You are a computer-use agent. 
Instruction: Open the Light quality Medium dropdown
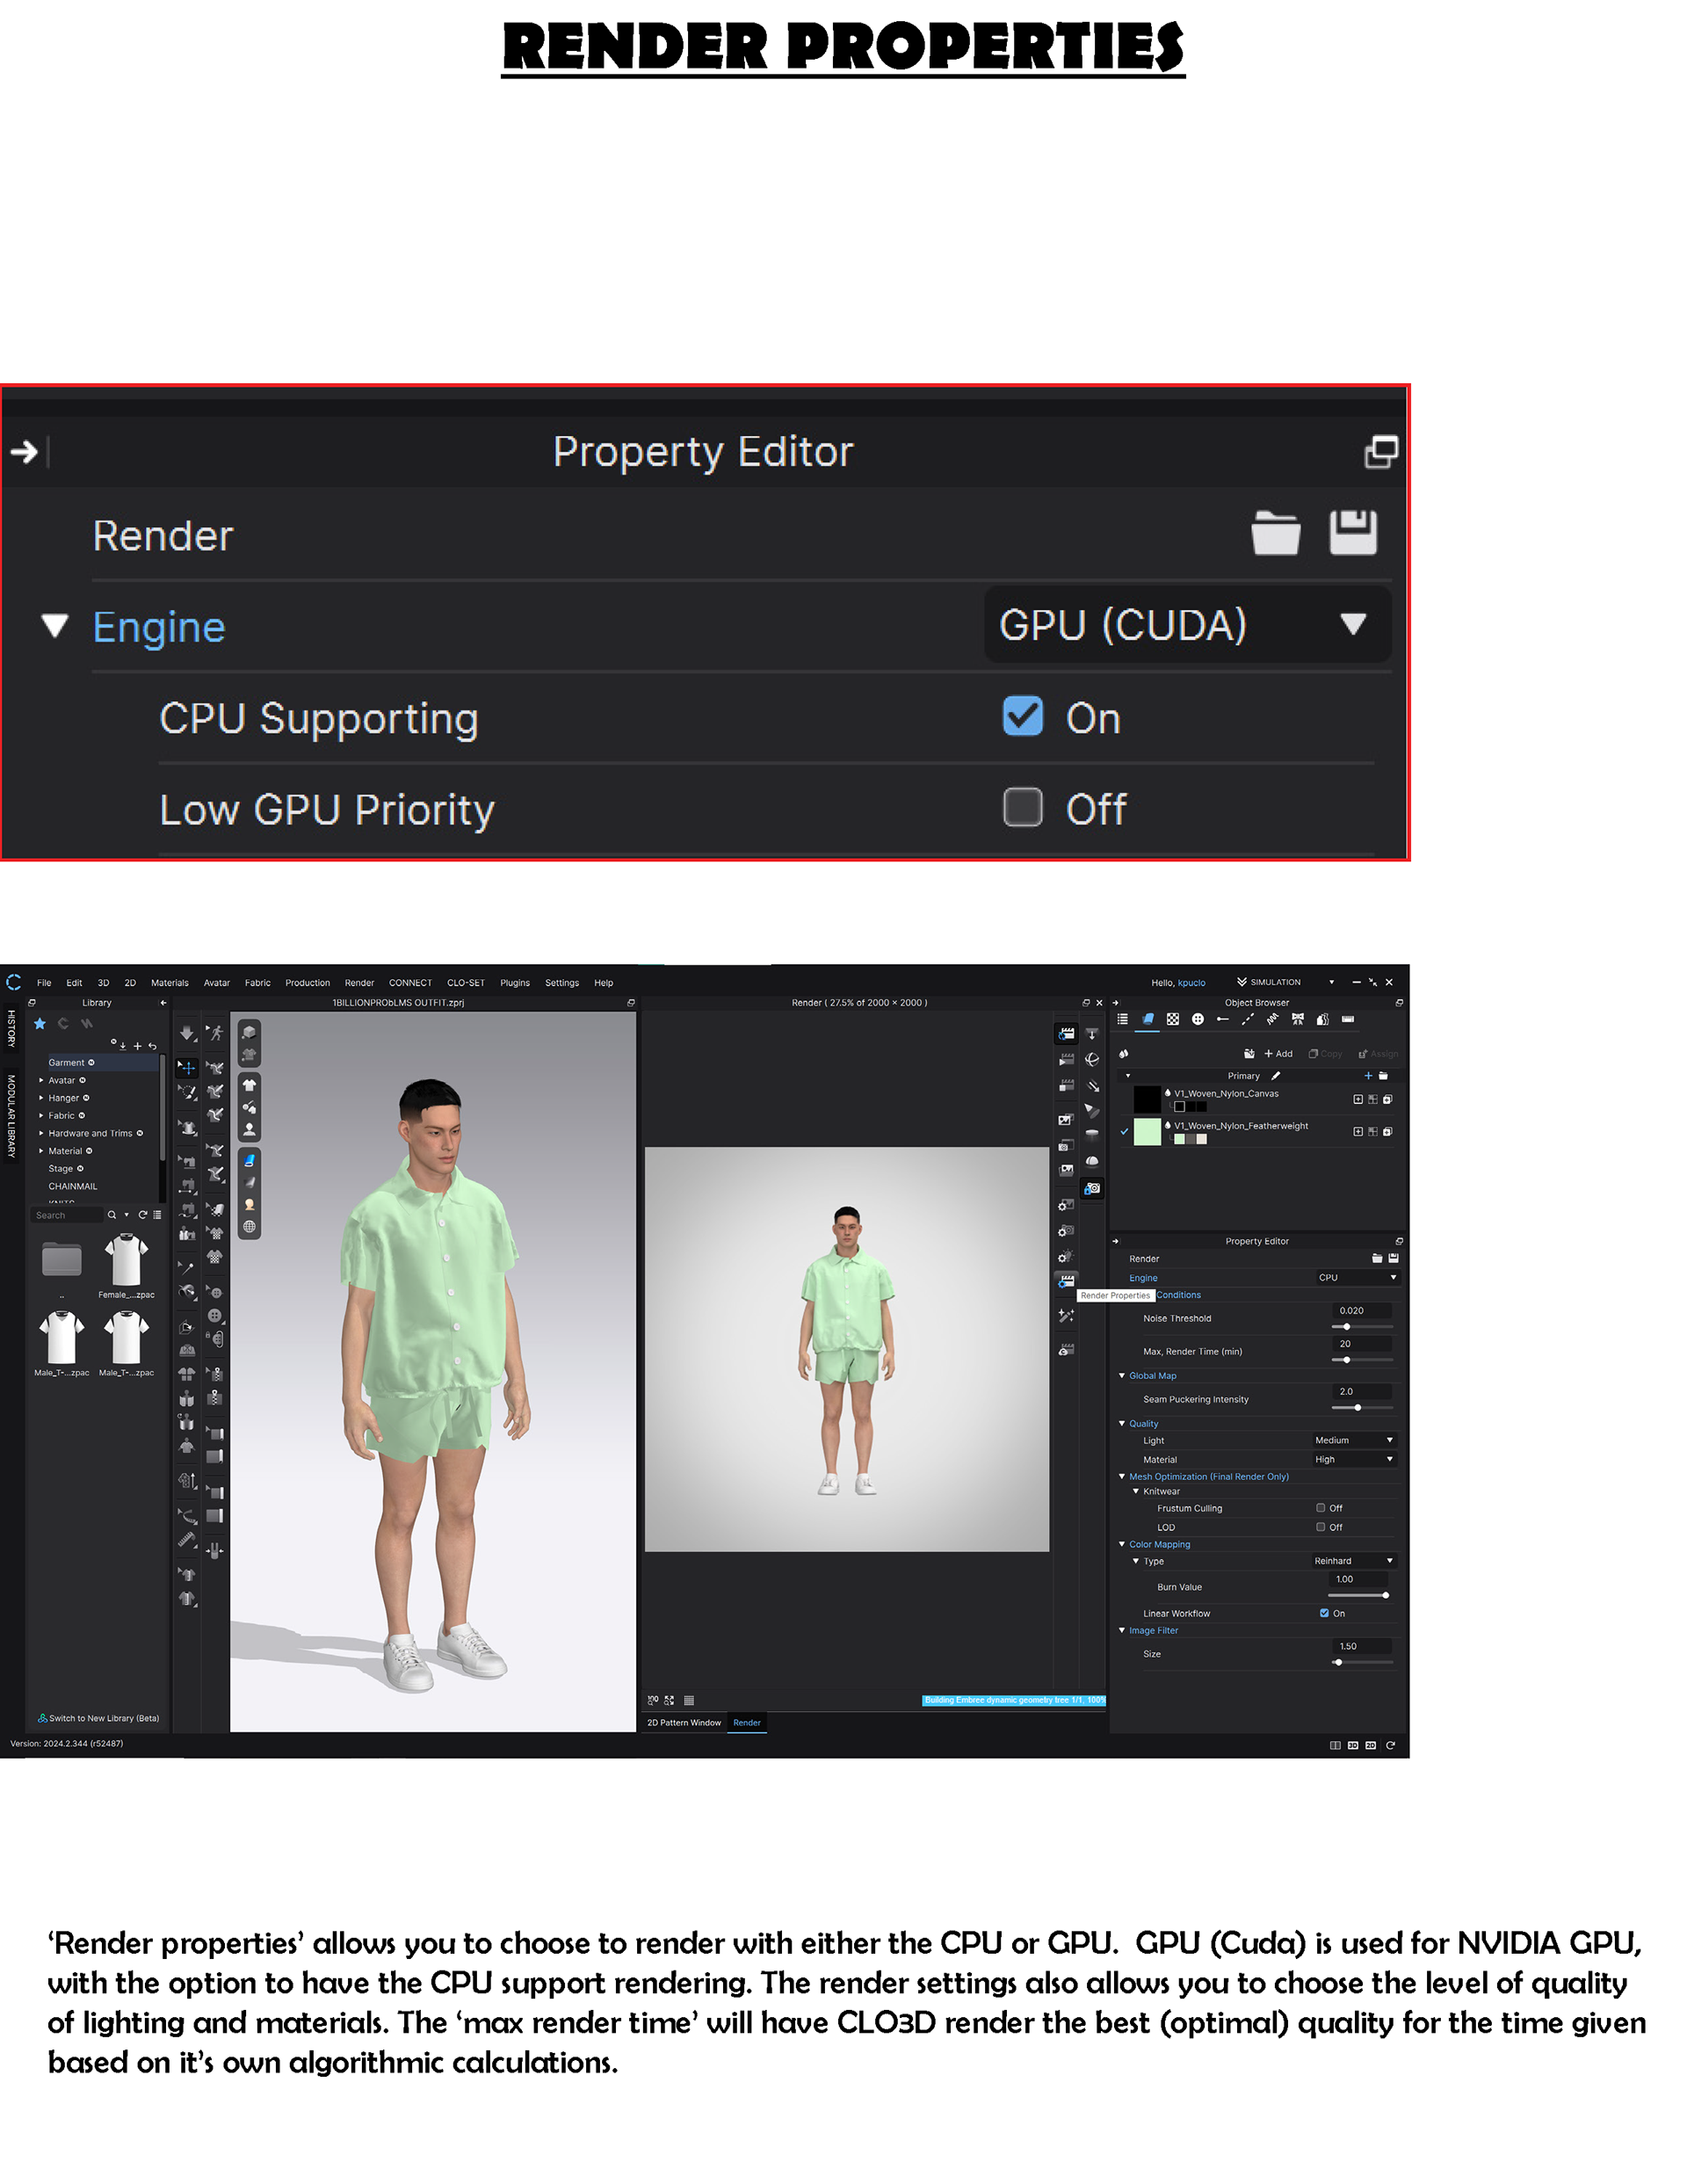pyautogui.click(x=1354, y=1440)
